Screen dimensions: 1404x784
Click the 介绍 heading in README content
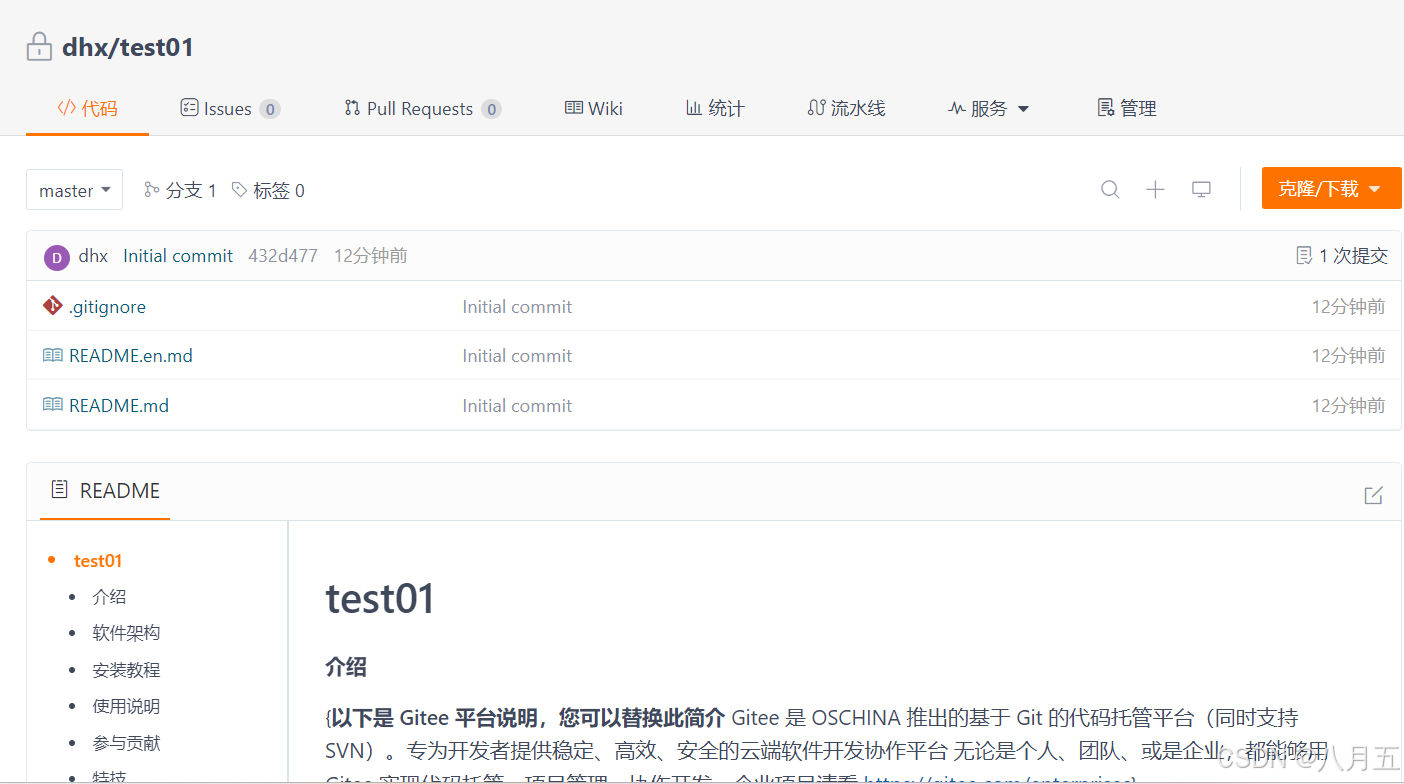[346, 667]
